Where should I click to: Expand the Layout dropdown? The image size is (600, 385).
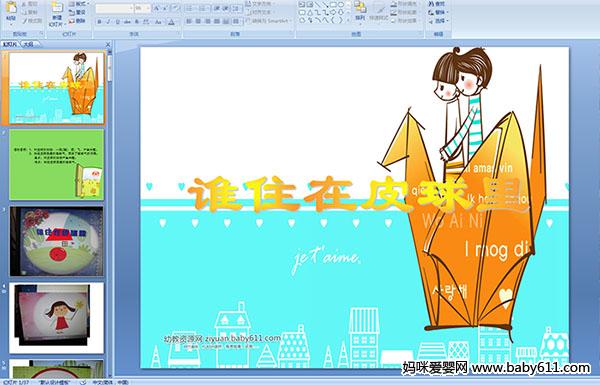(x=78, y=4)
